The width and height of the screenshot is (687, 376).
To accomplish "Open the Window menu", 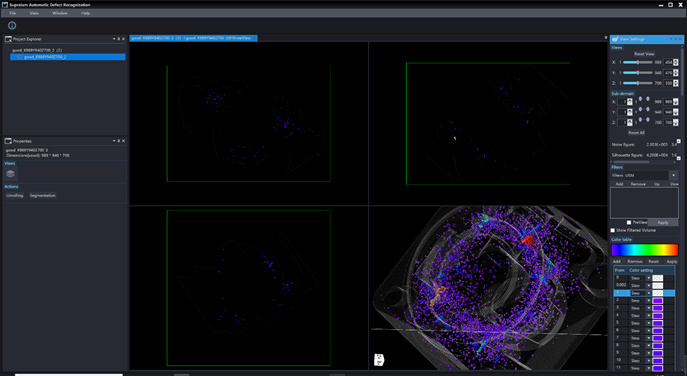I will 60,13.
